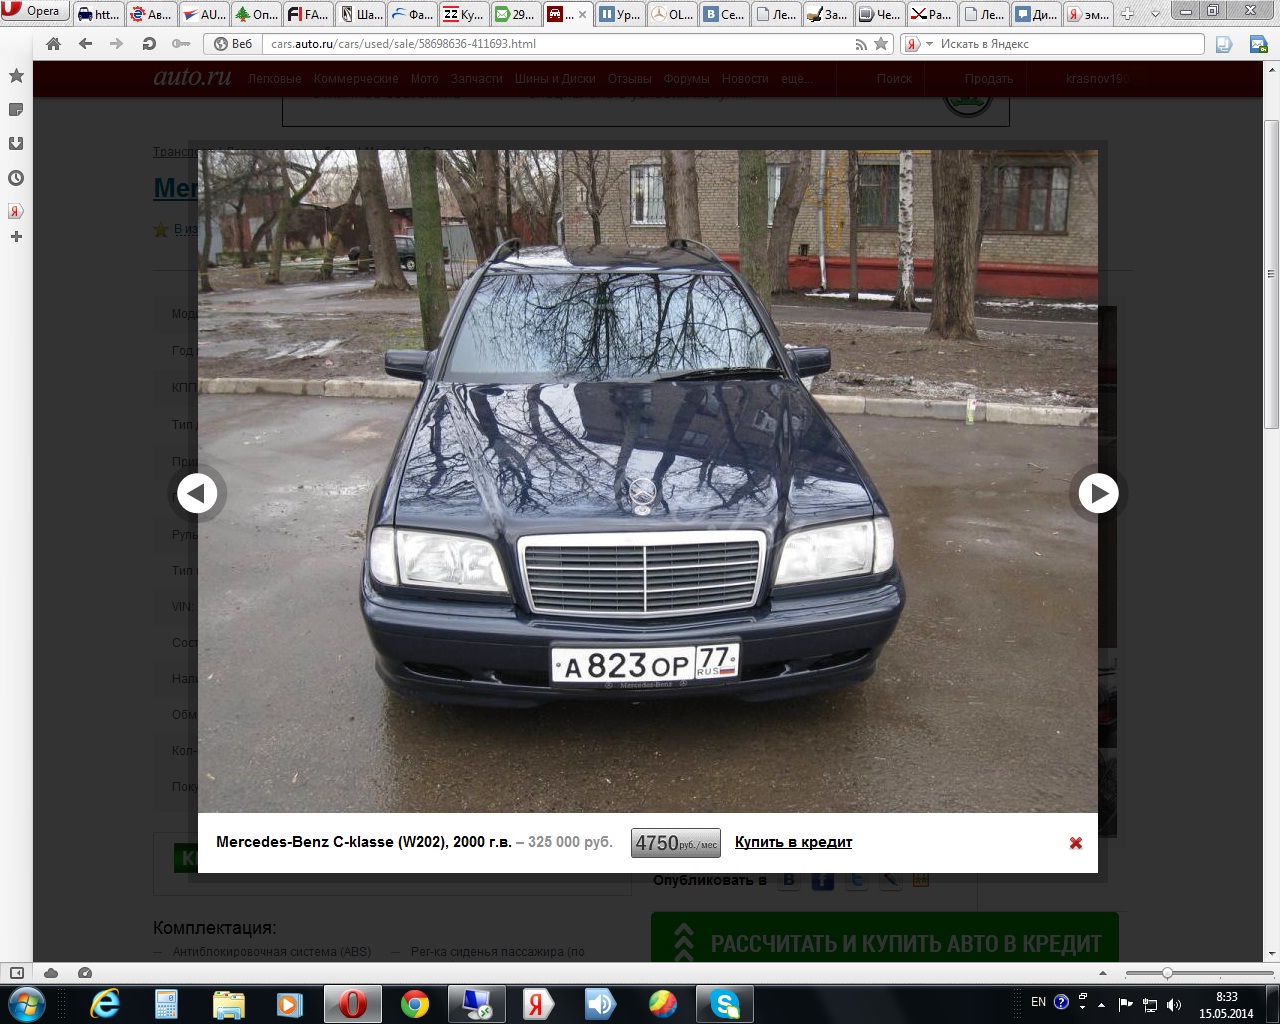Toggle the sidebar panel button in status bar
1280x1024 pixels.
16,973
